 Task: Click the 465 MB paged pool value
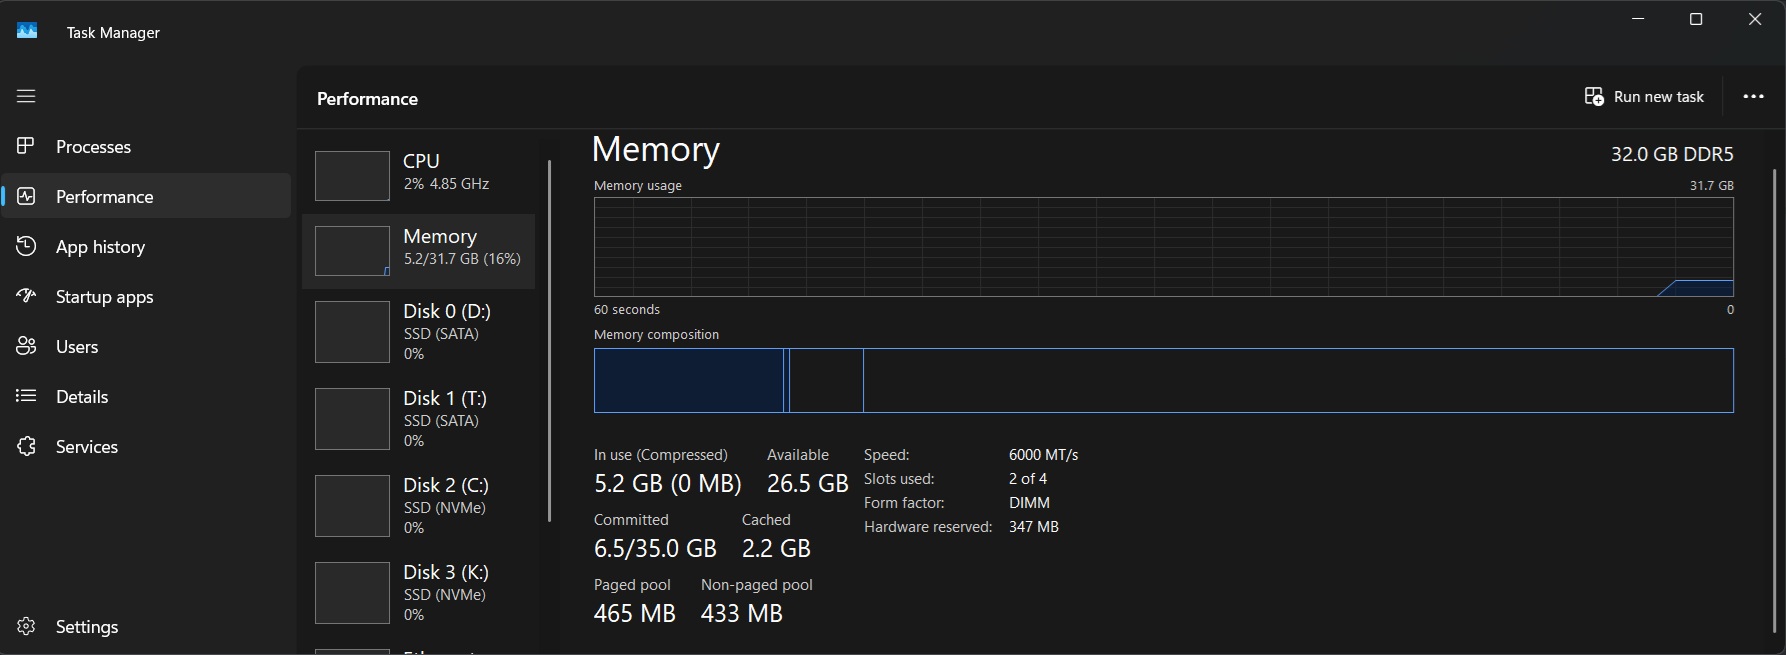tap(635, 614)
